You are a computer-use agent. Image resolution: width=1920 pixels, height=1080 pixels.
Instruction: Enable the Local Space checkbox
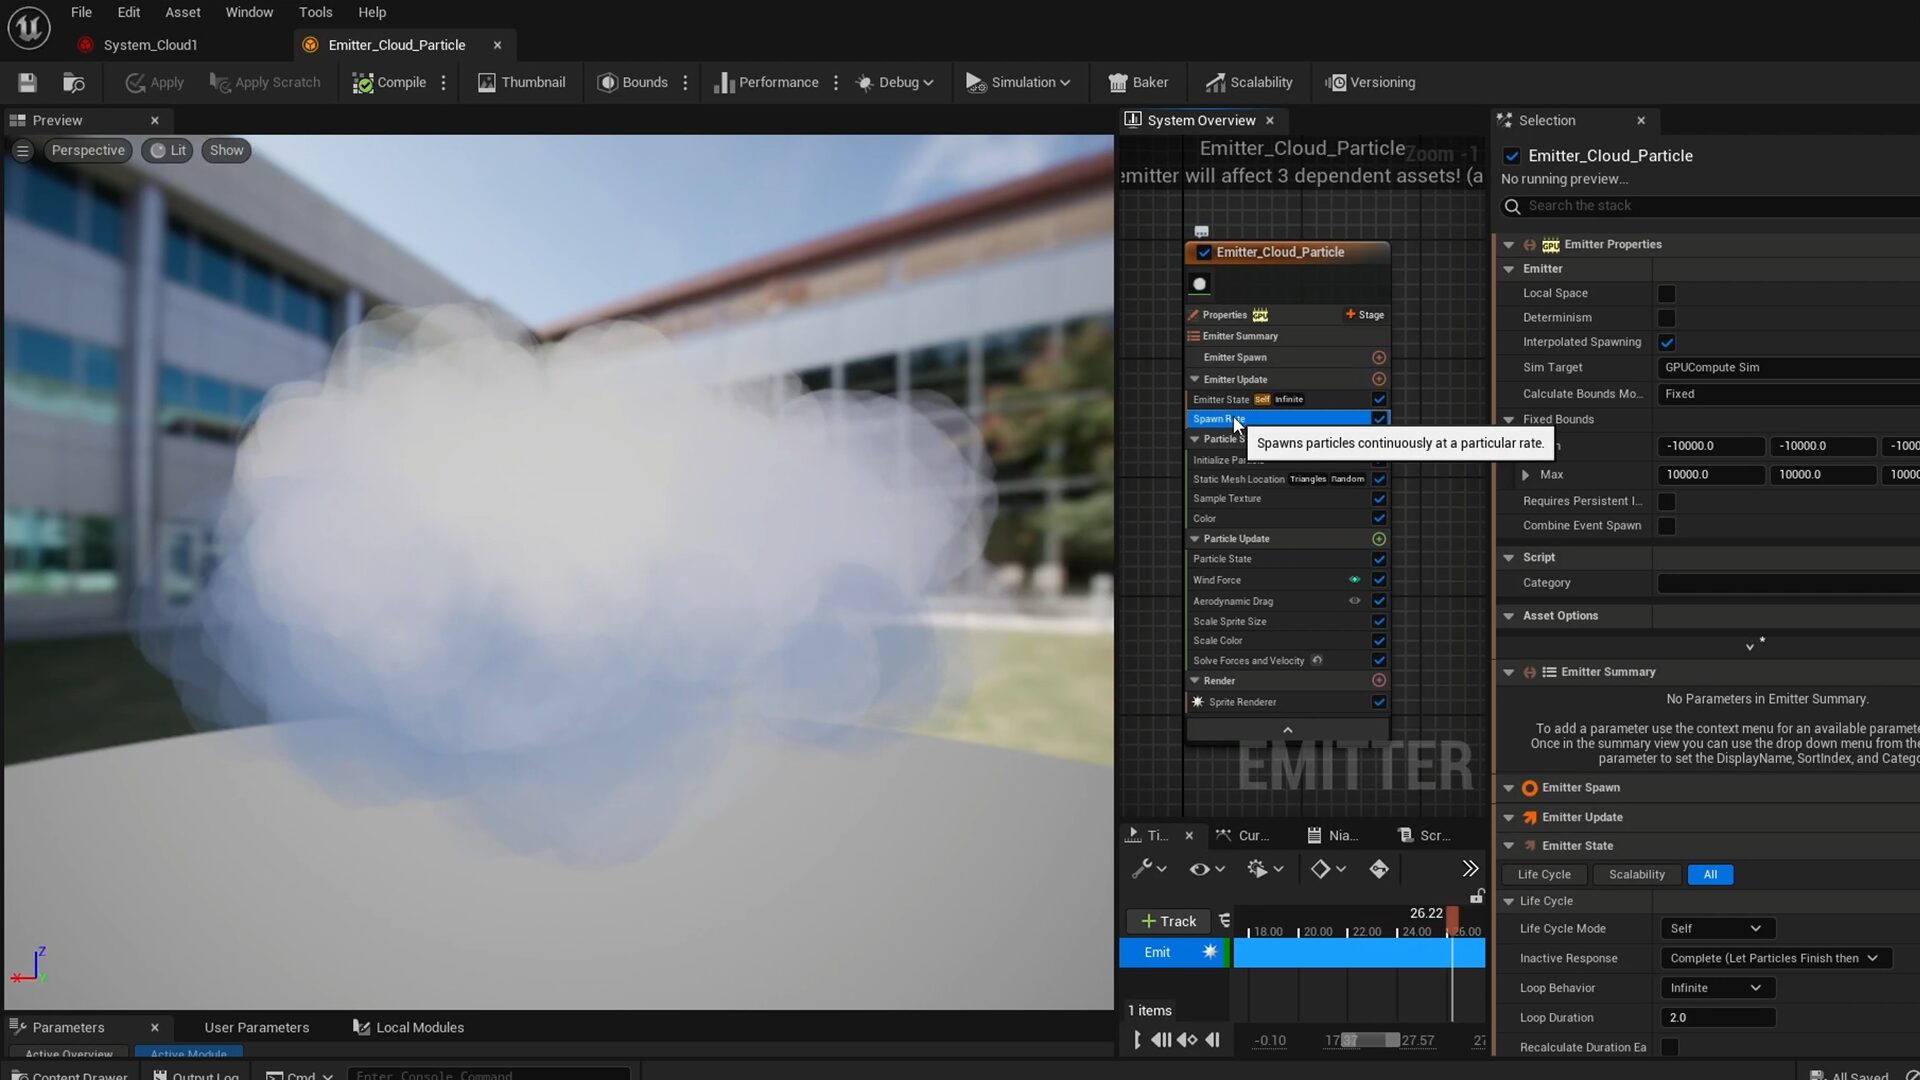coord(1666,294)
